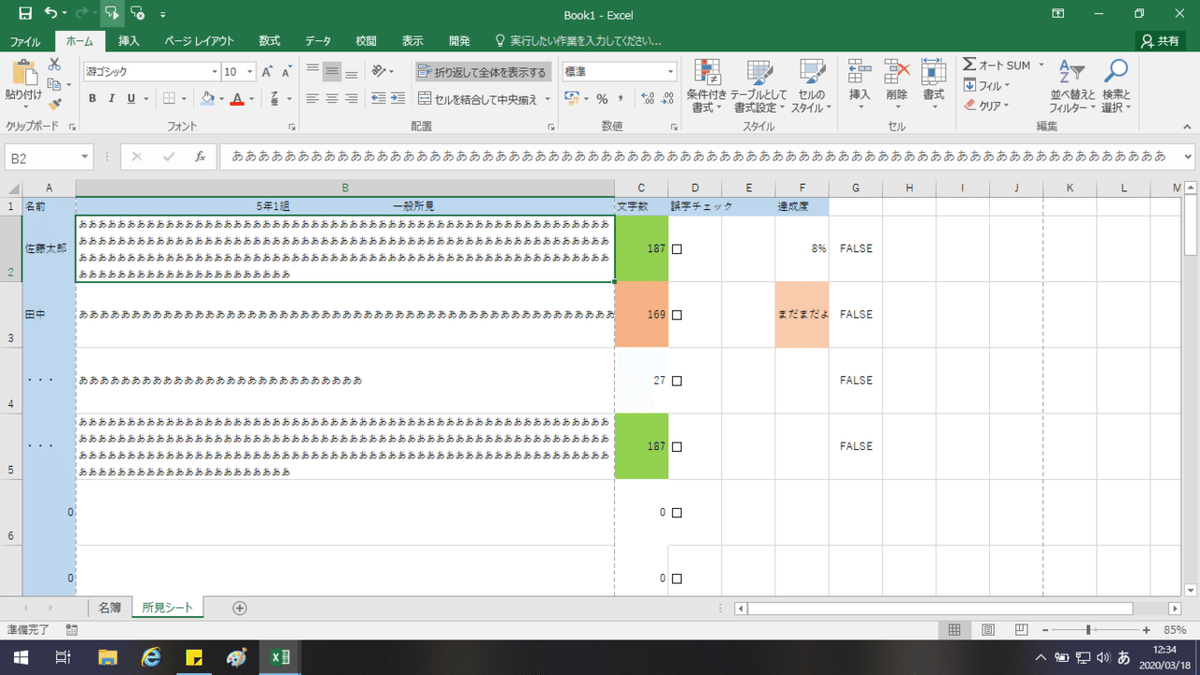Switch to Page Layout view in status bar
The width and height of the screenshot is (1200, 675).
click(x=988, y=630)
